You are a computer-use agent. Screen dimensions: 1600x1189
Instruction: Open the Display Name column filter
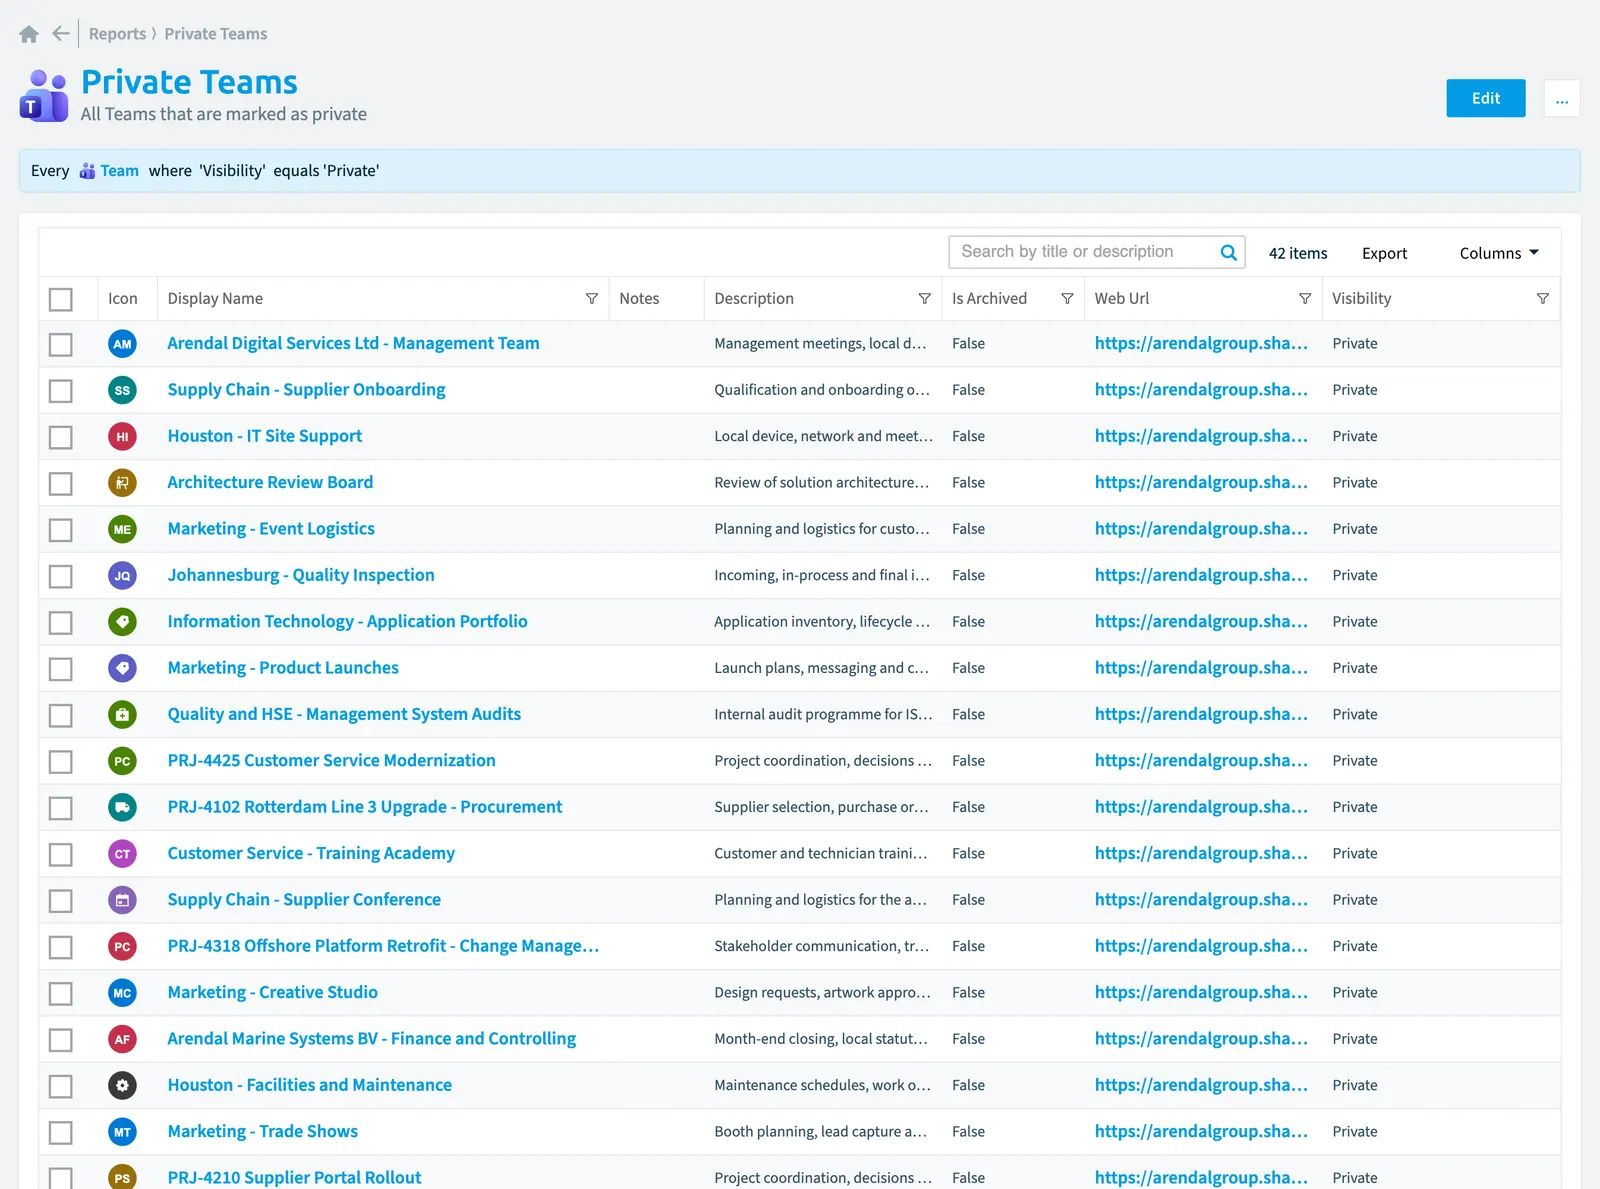point(592,299)
